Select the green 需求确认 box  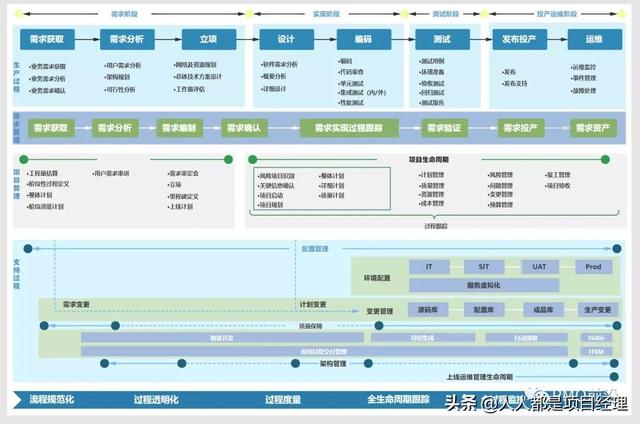244,128
